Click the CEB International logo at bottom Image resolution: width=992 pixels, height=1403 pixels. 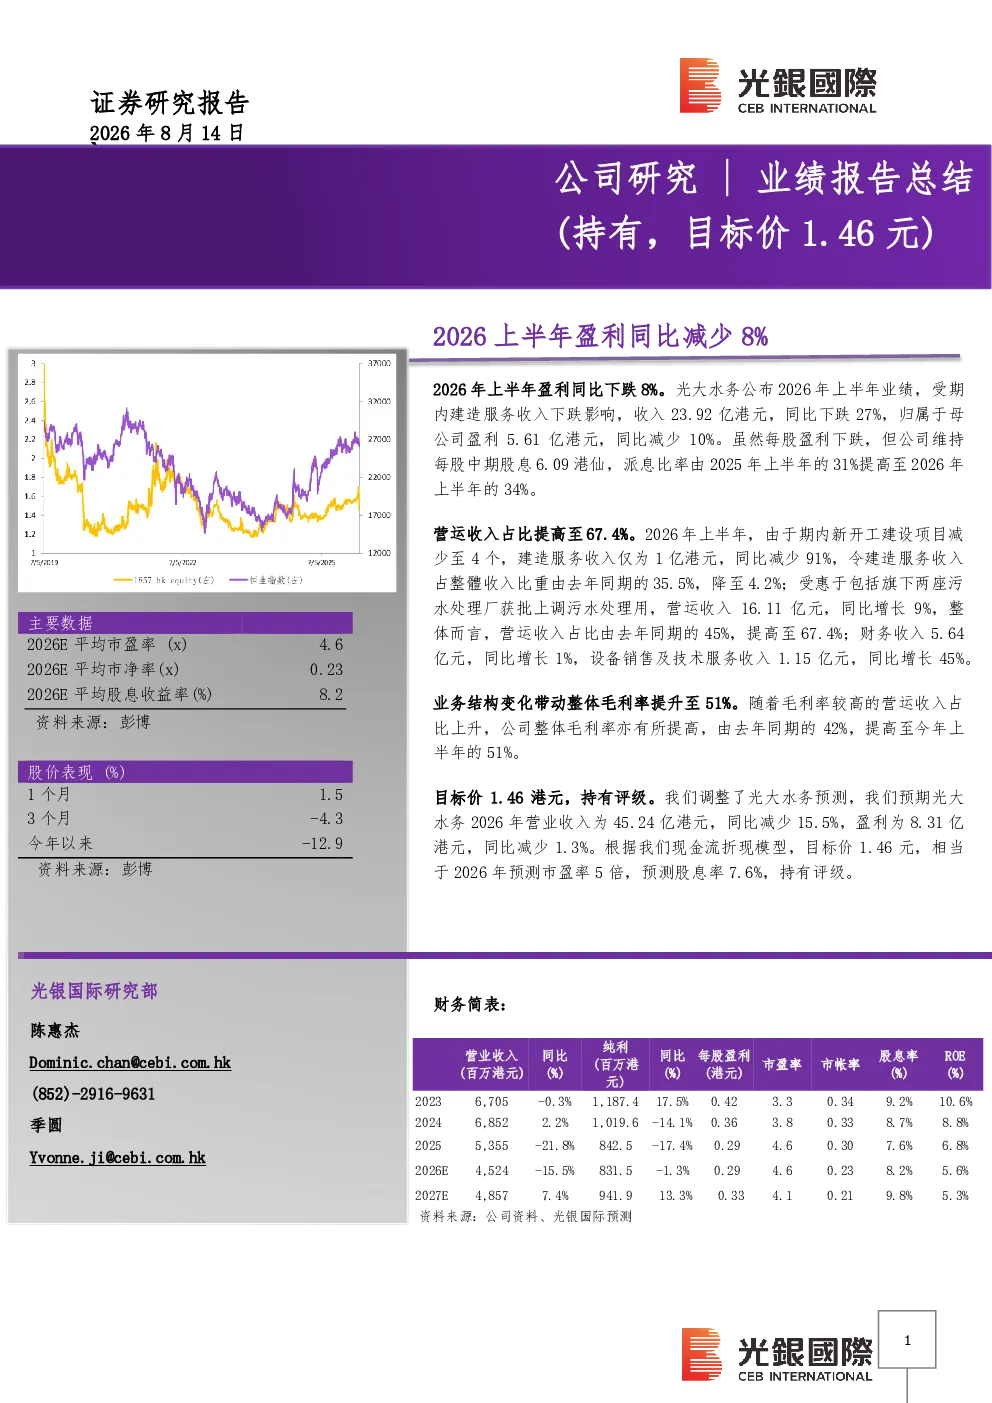(778, 1355)
